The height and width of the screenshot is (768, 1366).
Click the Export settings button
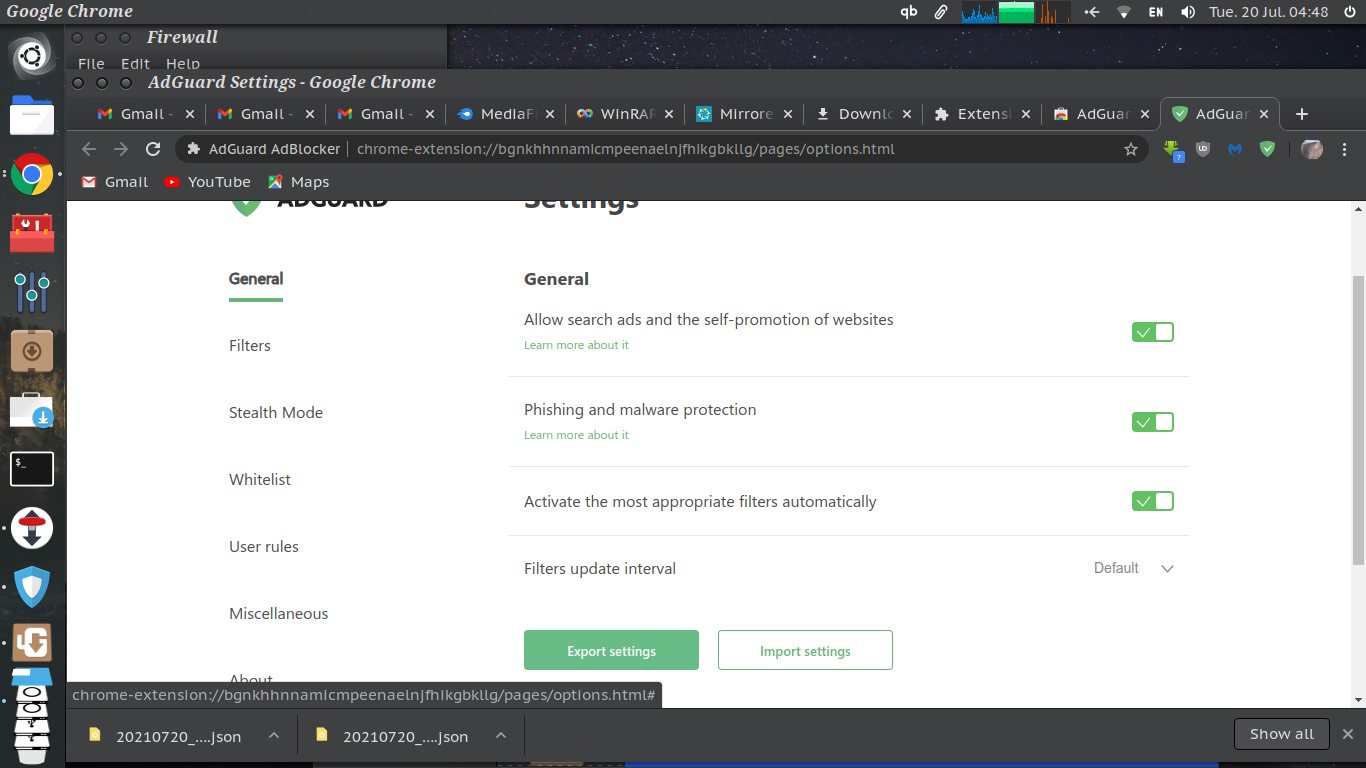(x=611, y=650)
